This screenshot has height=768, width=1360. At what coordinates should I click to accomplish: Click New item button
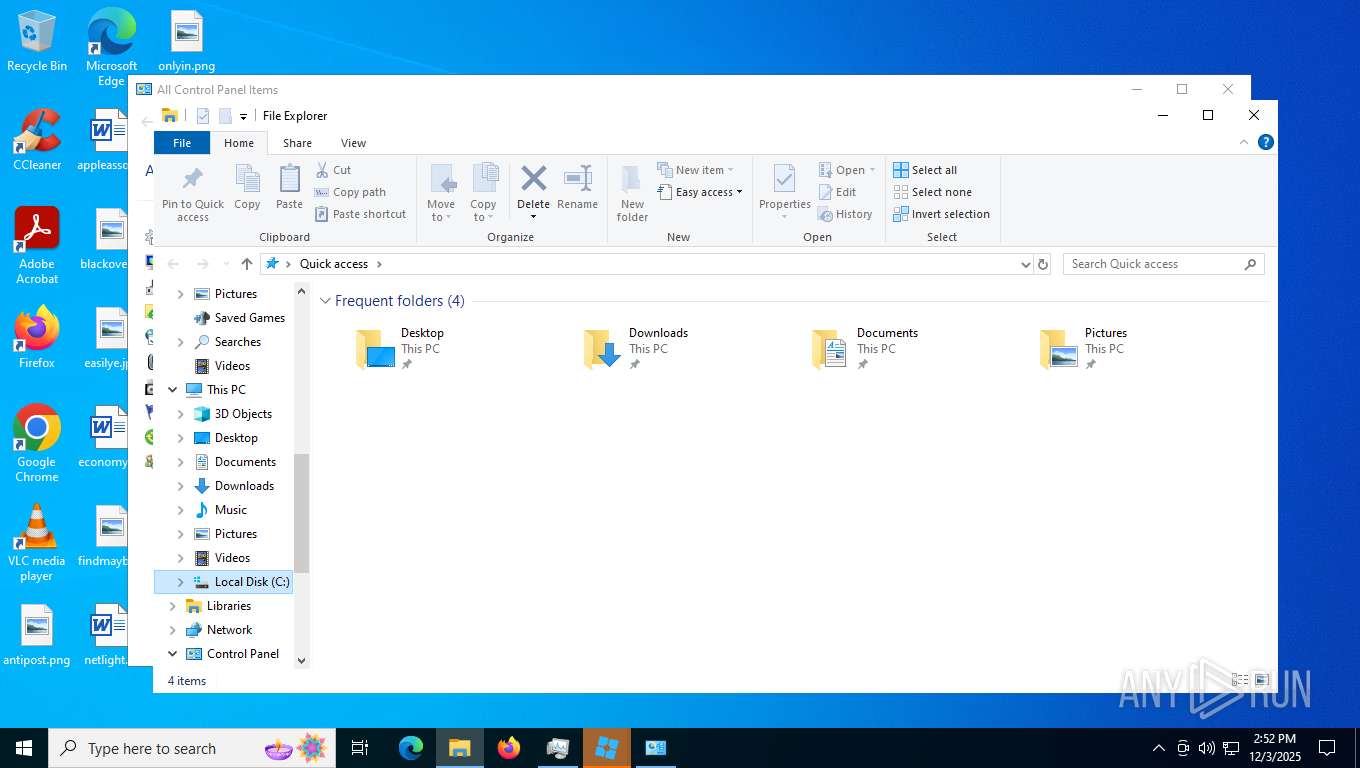696,170
